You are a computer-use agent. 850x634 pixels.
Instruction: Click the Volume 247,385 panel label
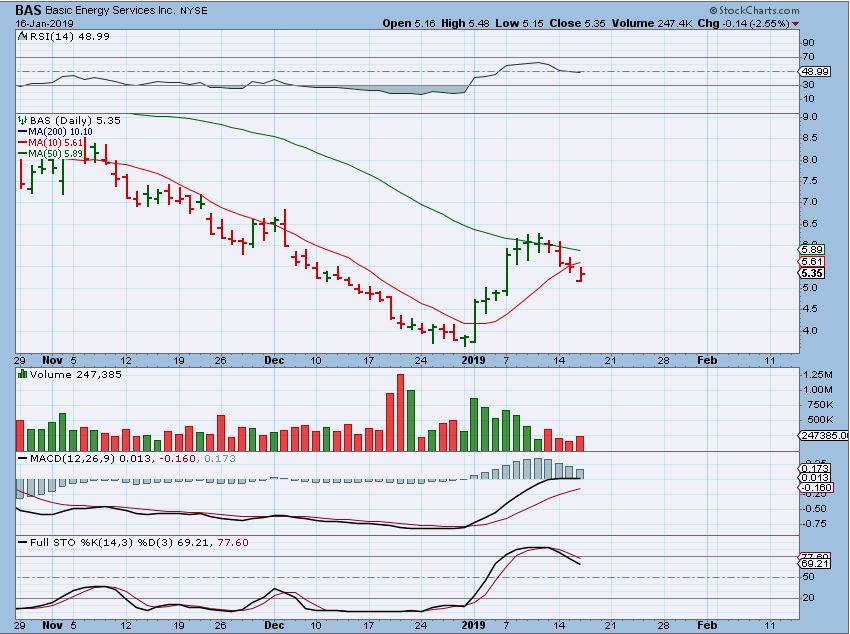[59, 373]
